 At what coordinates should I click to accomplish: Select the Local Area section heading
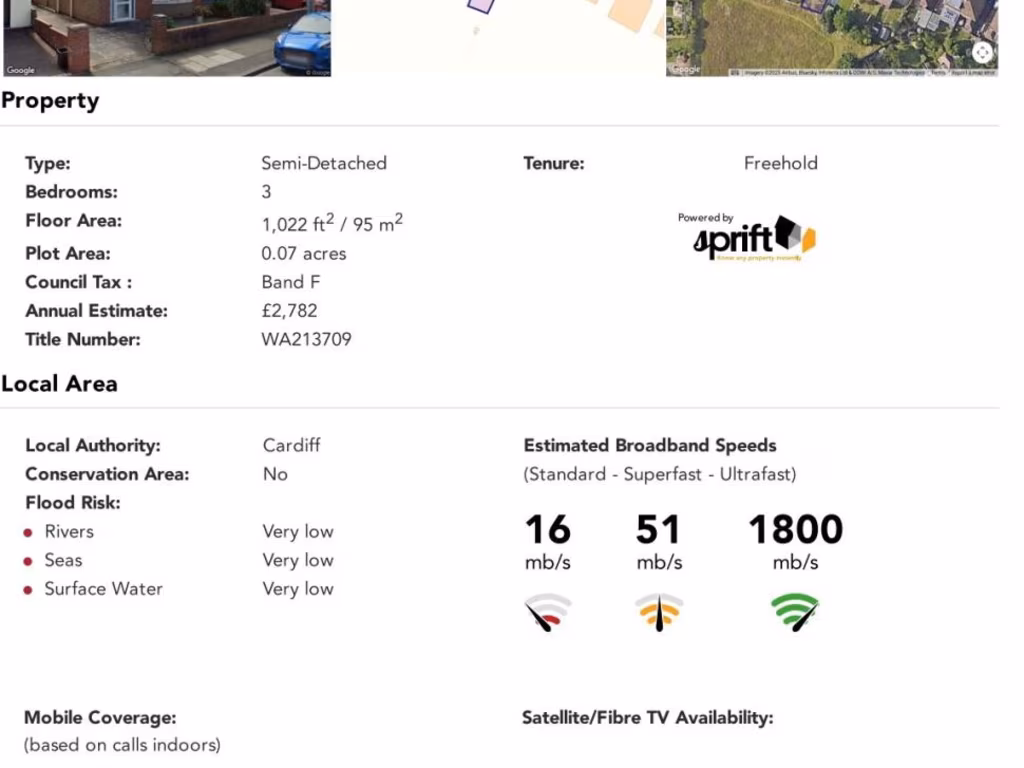click(x=59, y=384)
